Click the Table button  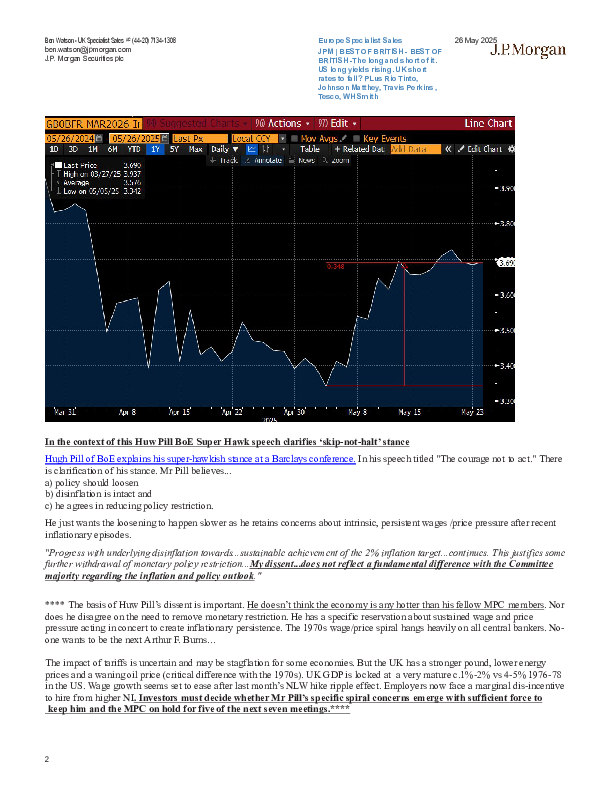pyautogui.click(x=310, y=149)
